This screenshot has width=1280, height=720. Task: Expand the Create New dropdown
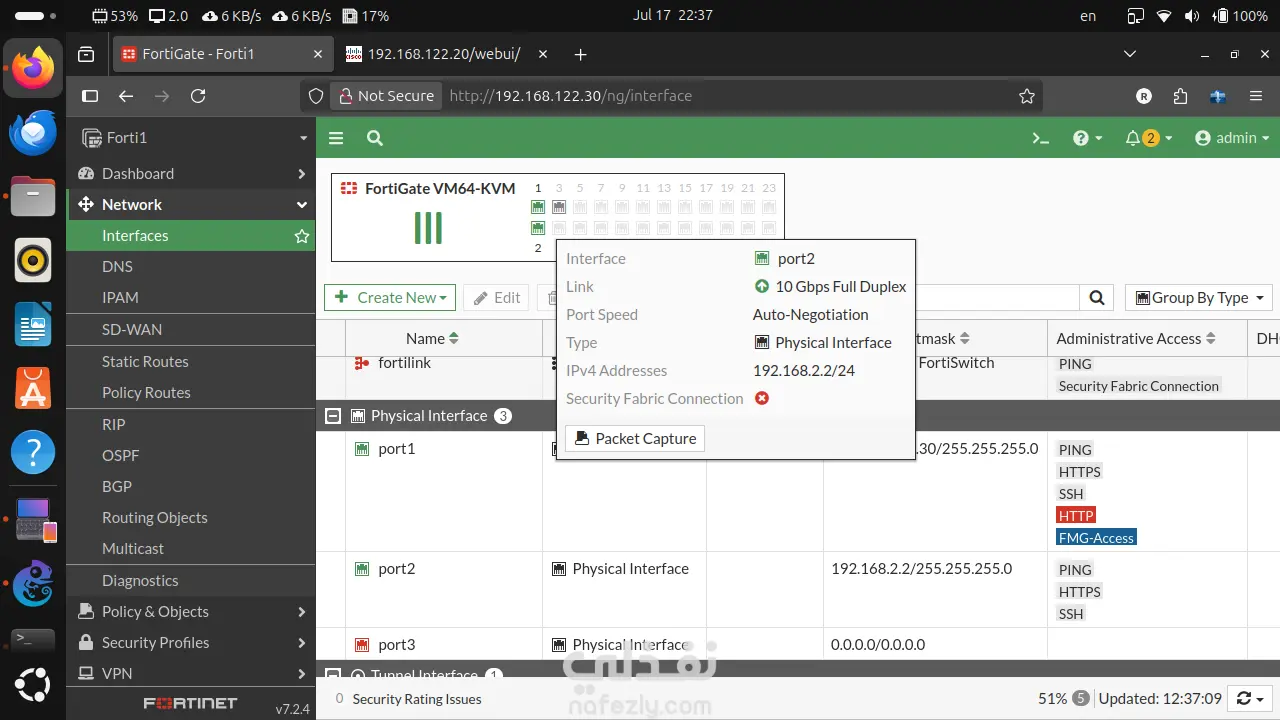tap(390, 297)
